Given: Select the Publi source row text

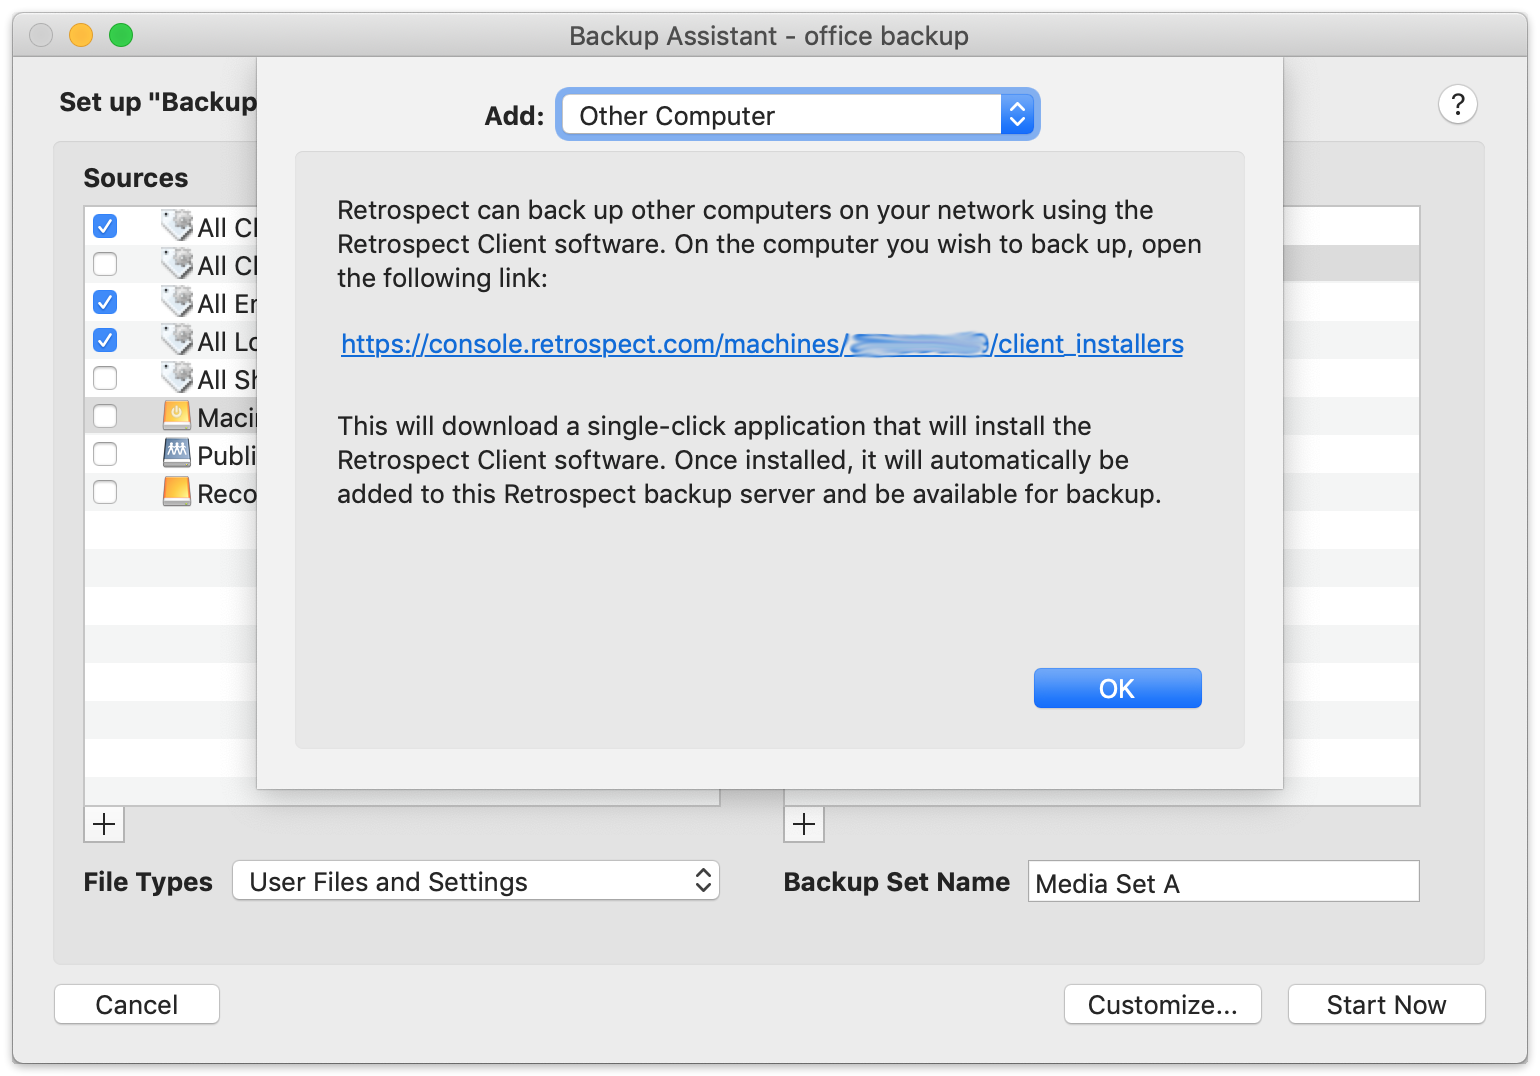Looking at the screenshot, I should tap(227, 455).
